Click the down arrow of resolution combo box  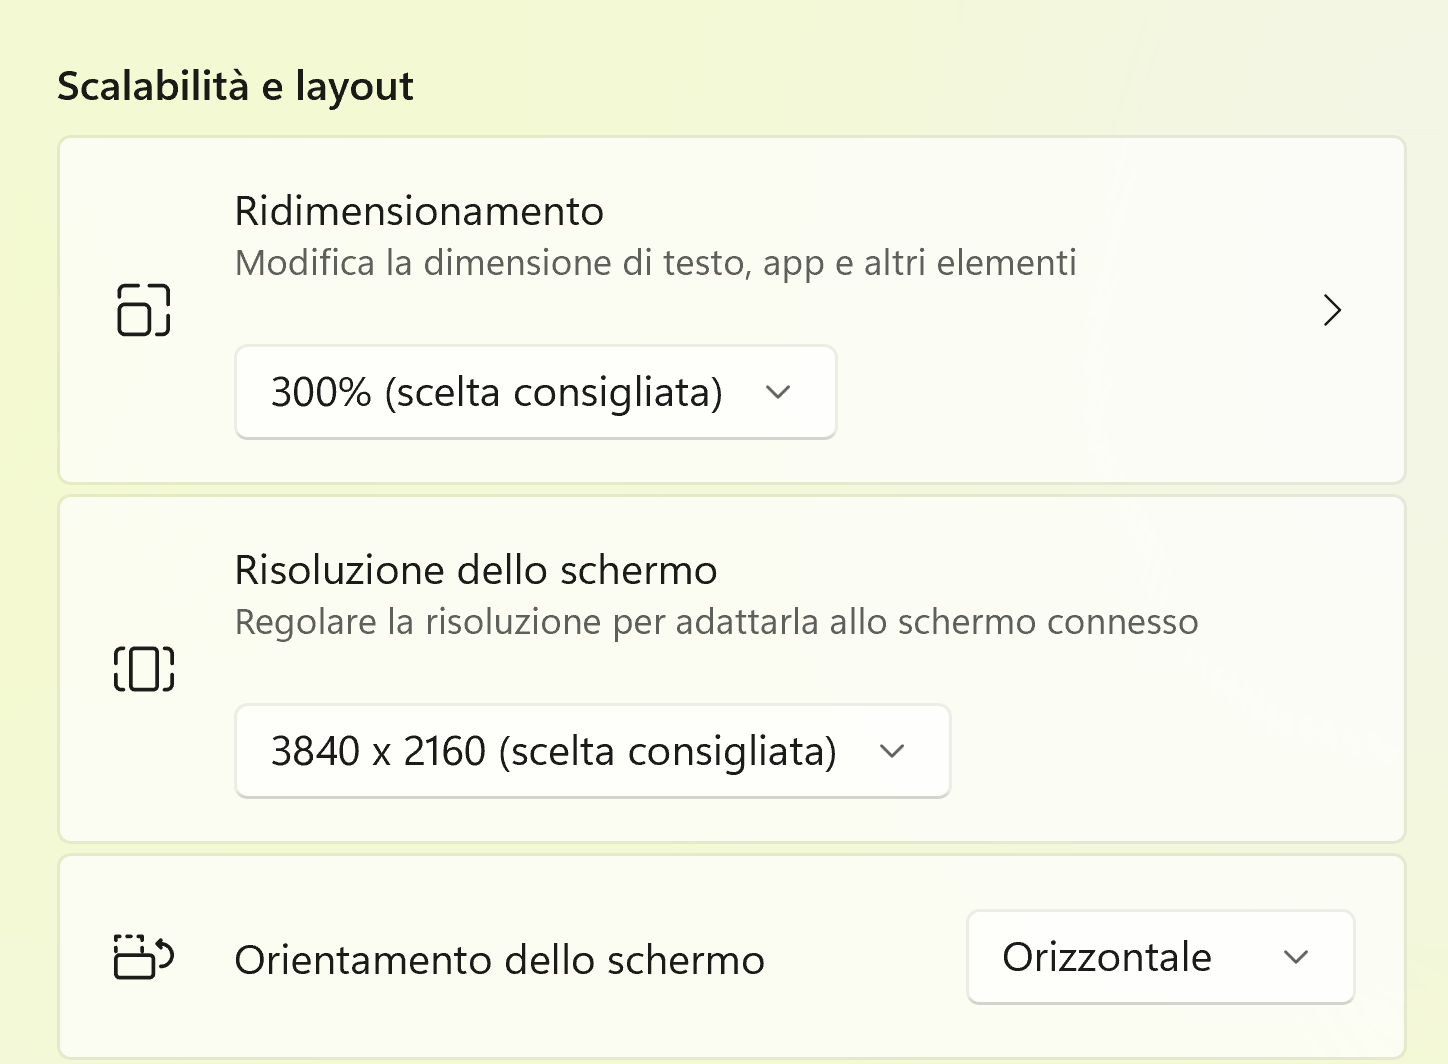point(892,751)
